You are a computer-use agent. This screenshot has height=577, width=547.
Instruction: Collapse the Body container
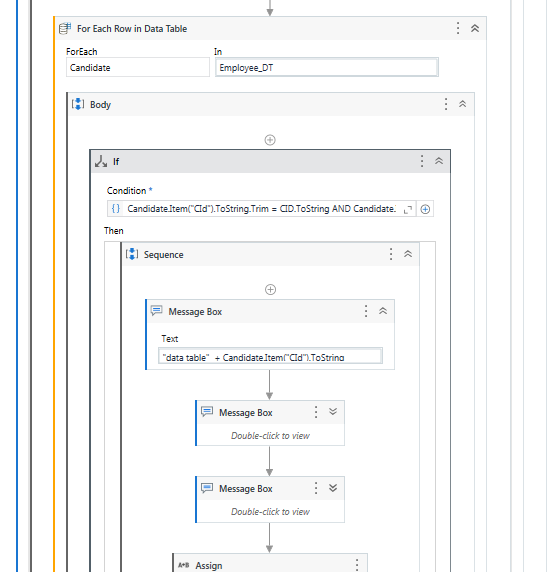tap(462, 105)
